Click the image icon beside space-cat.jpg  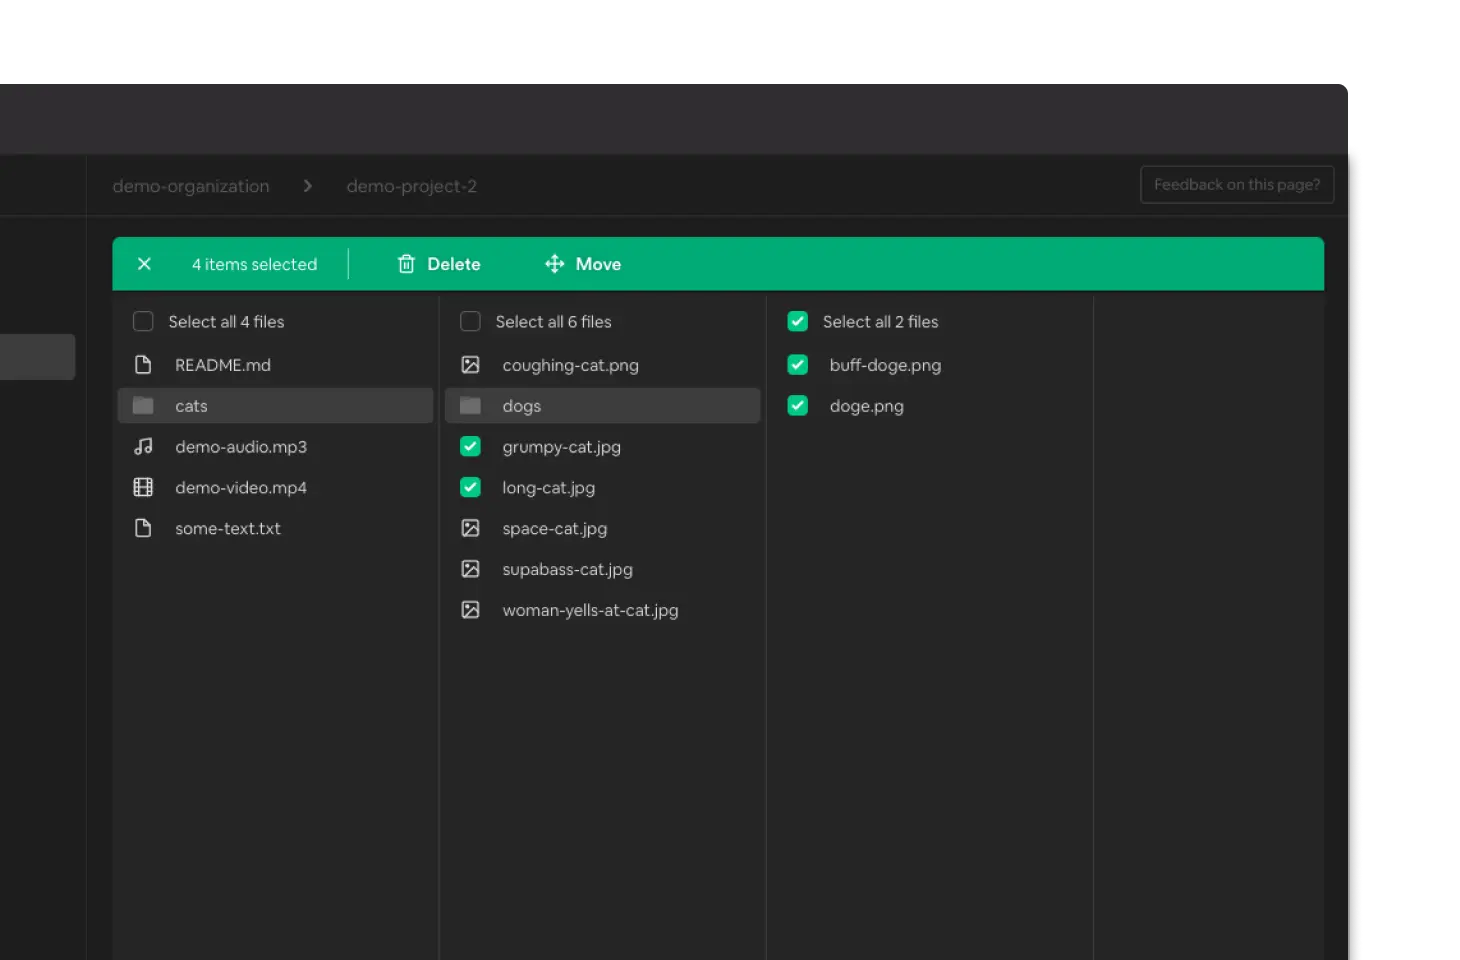[470, 528]
